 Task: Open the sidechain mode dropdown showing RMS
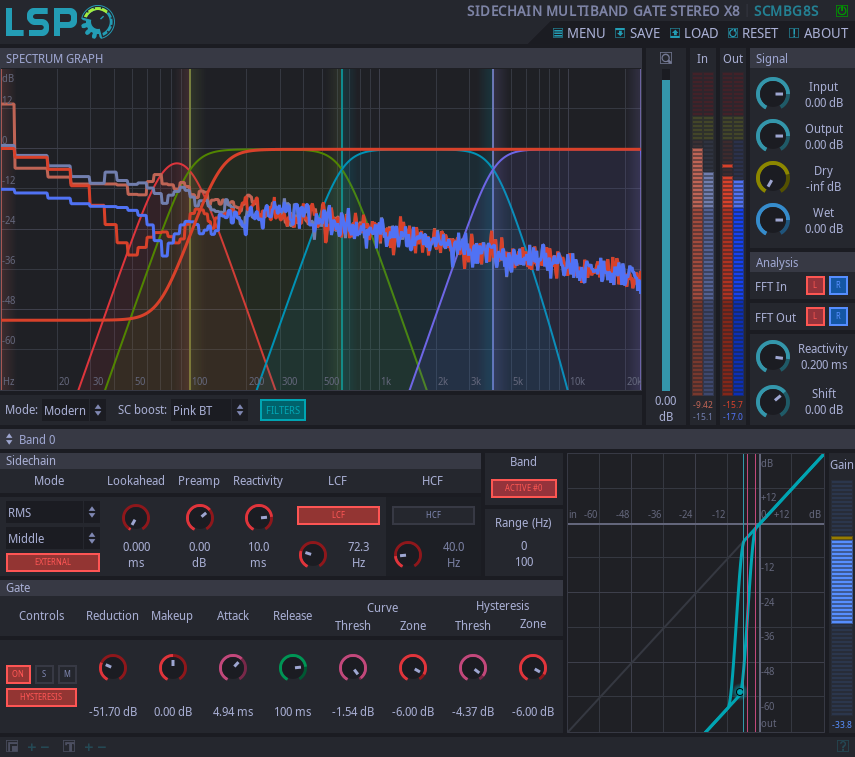click(x=52, y=513)
